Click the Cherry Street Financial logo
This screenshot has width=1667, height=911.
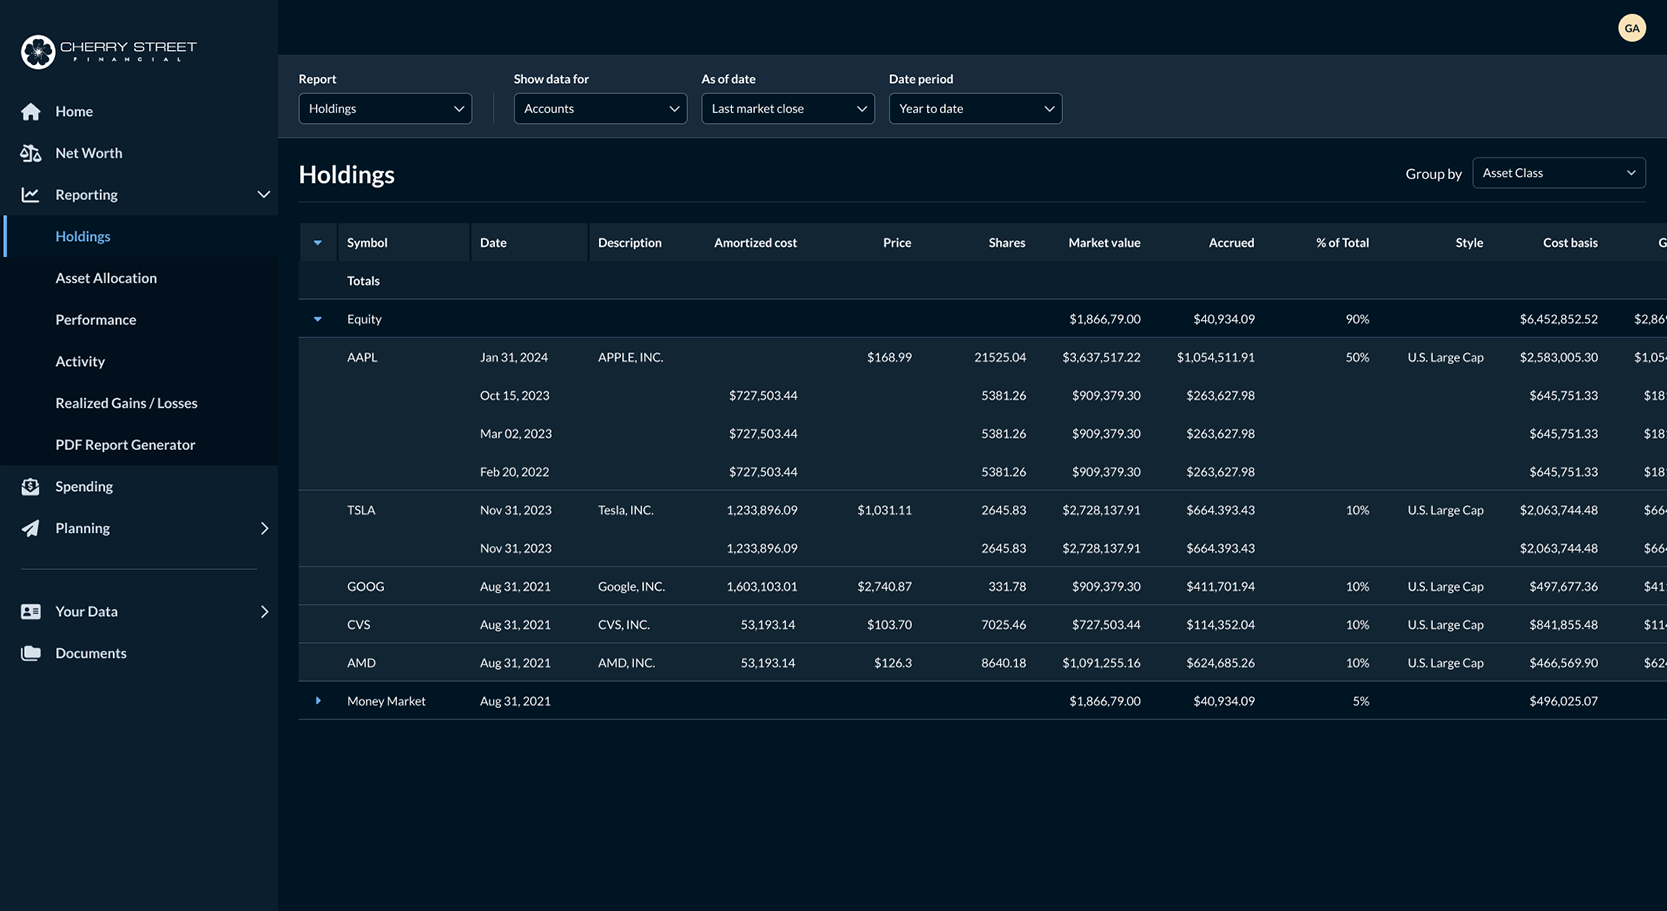[108, 51]
